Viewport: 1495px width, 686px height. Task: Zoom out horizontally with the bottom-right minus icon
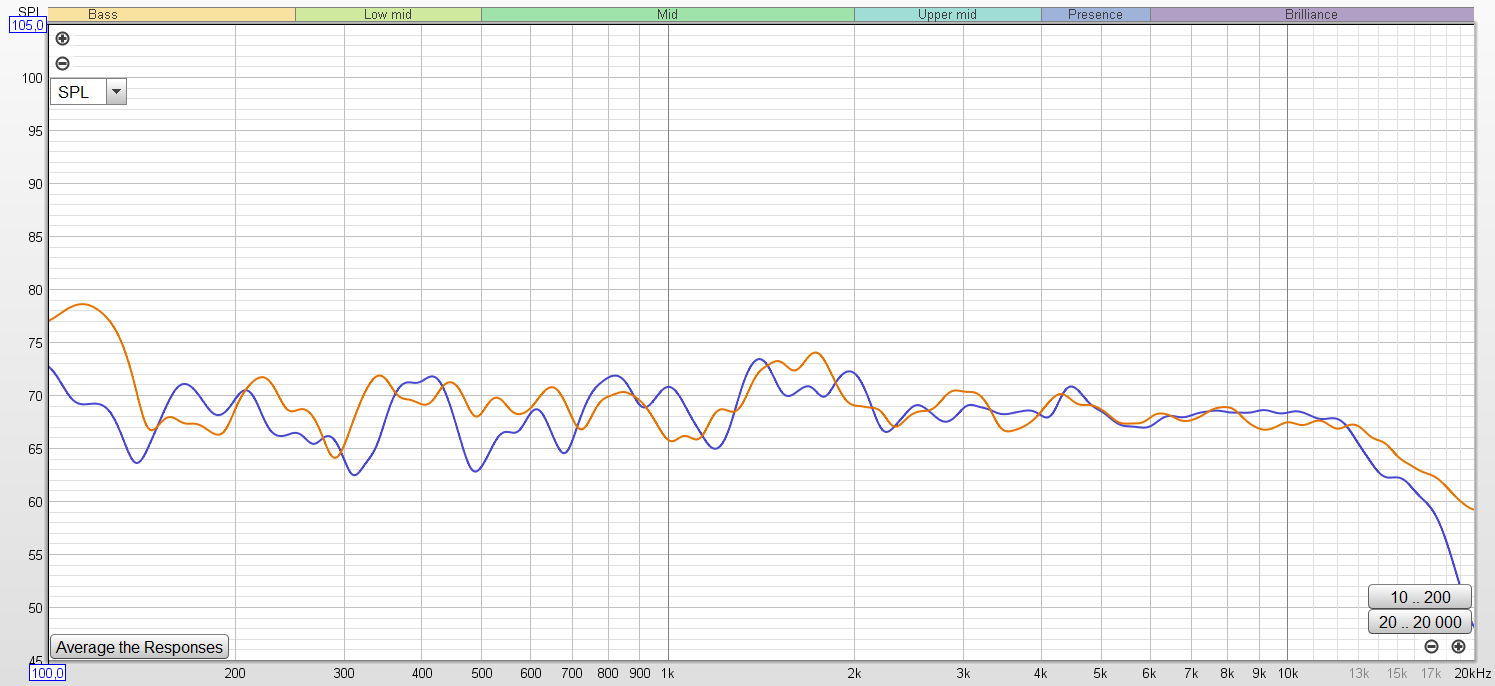(x=1432, y=647)
